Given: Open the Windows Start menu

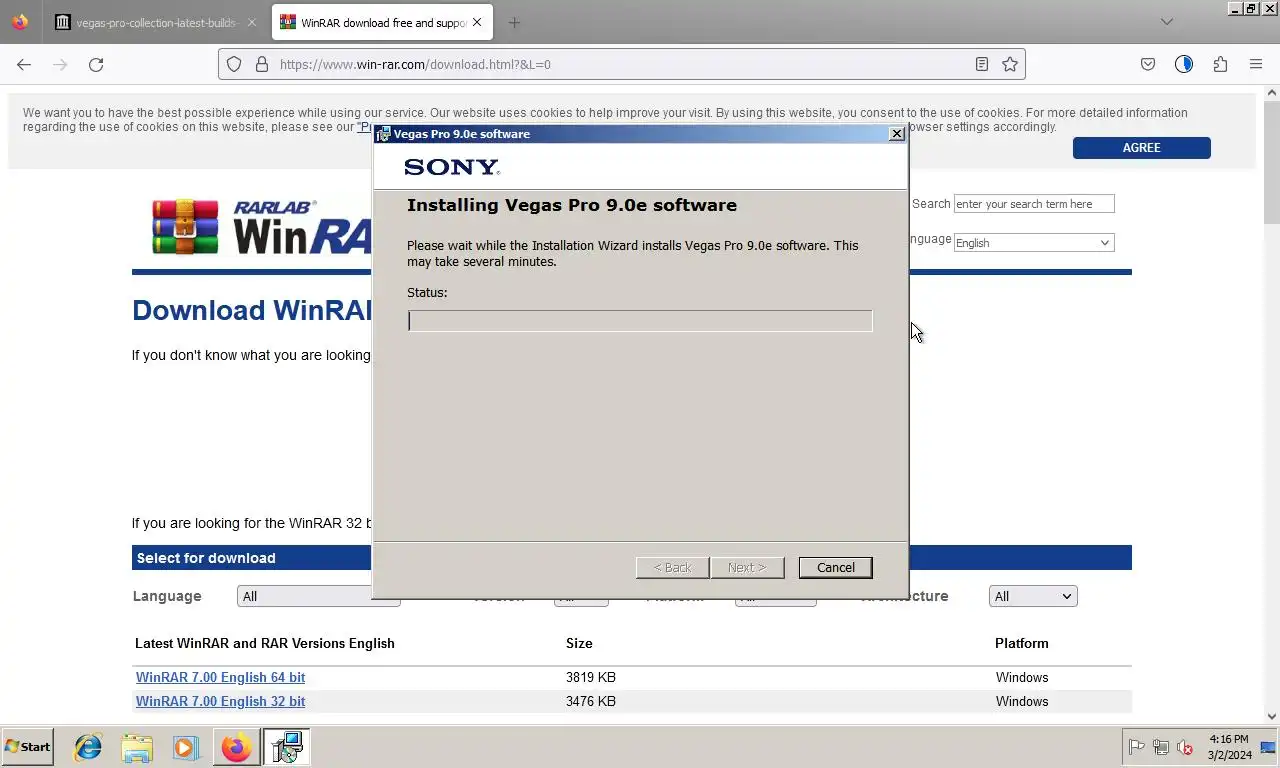Looking at the screenshot, I should (28, 747).
